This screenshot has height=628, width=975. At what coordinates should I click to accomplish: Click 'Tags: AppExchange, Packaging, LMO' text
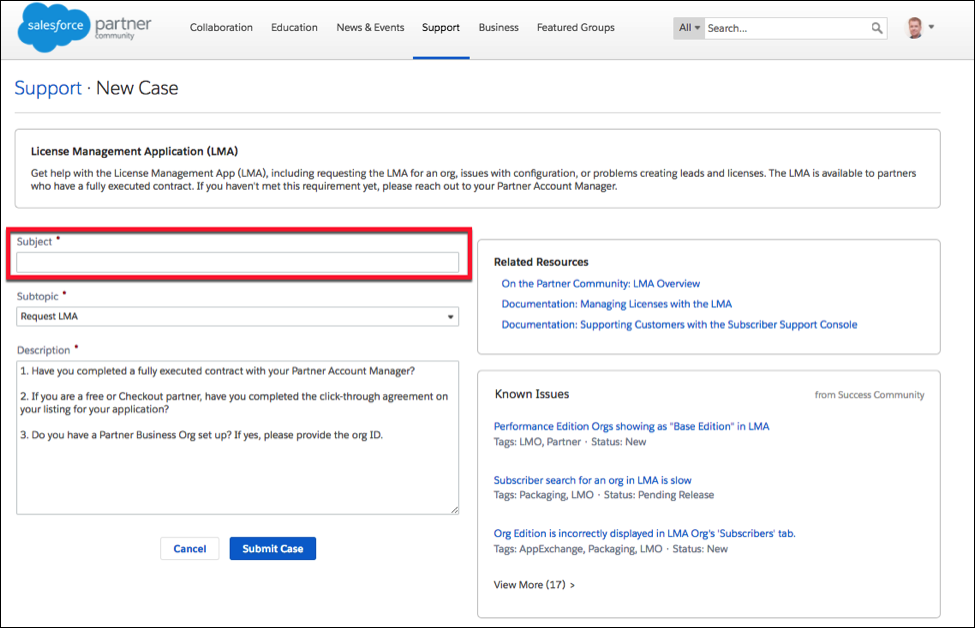click(578, 549)
